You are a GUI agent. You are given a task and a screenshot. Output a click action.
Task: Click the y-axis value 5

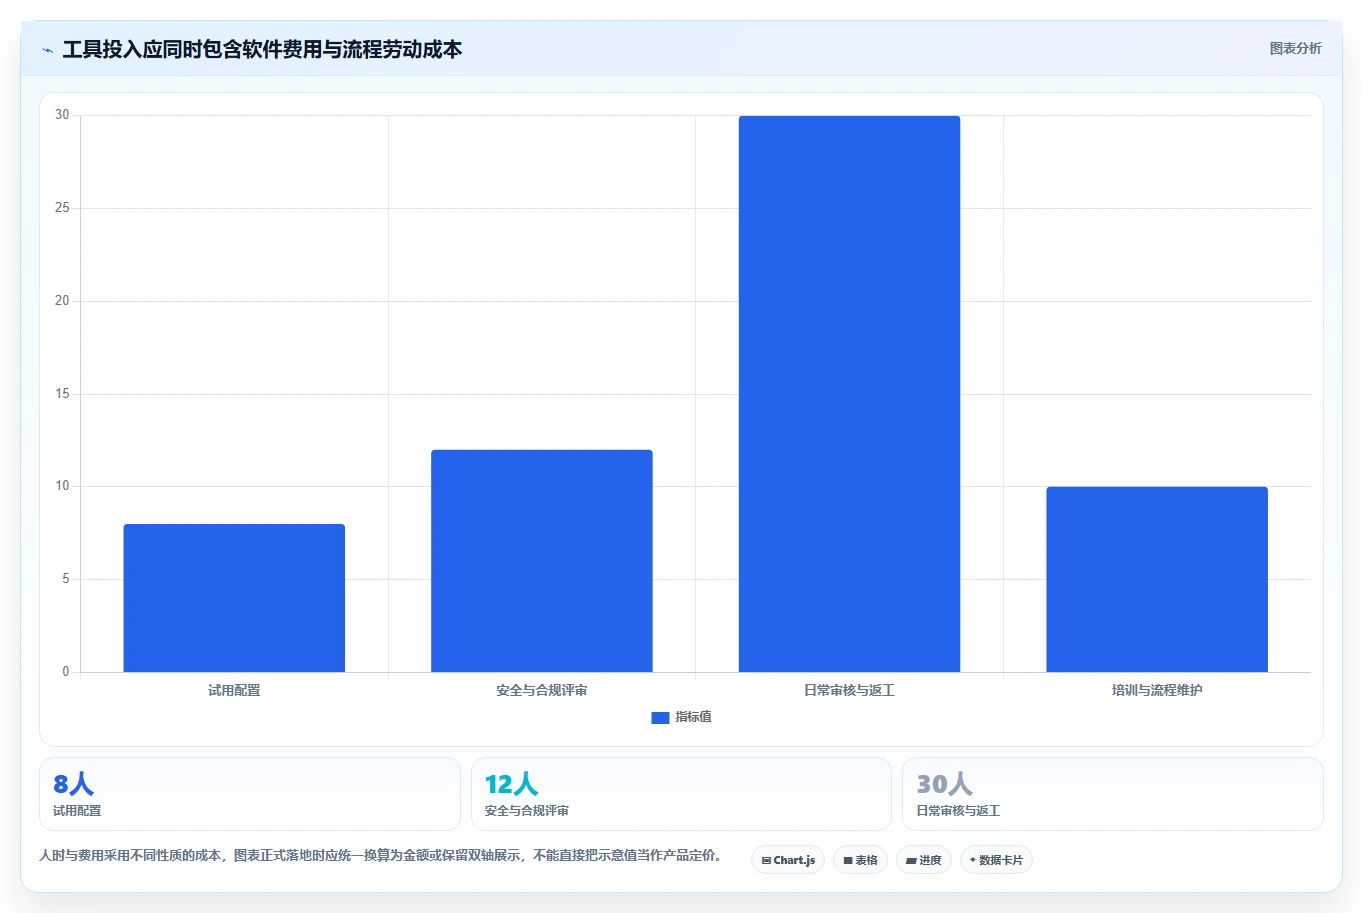pyautogui.click(x=66, y=579)
